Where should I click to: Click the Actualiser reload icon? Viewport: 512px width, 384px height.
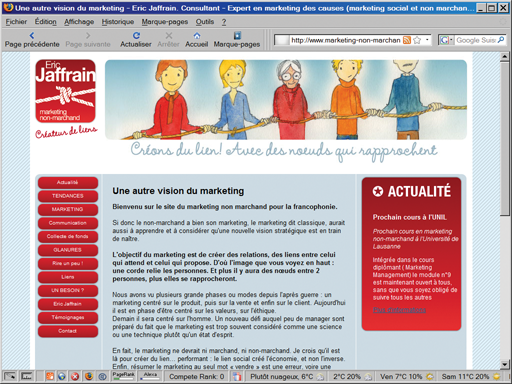pos(136,35)
